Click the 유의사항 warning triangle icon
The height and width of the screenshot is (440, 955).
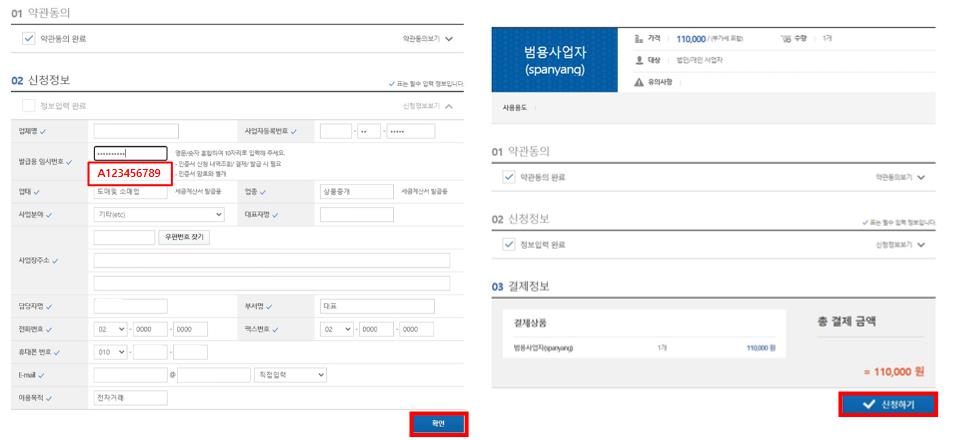click(x=639, y=83)
